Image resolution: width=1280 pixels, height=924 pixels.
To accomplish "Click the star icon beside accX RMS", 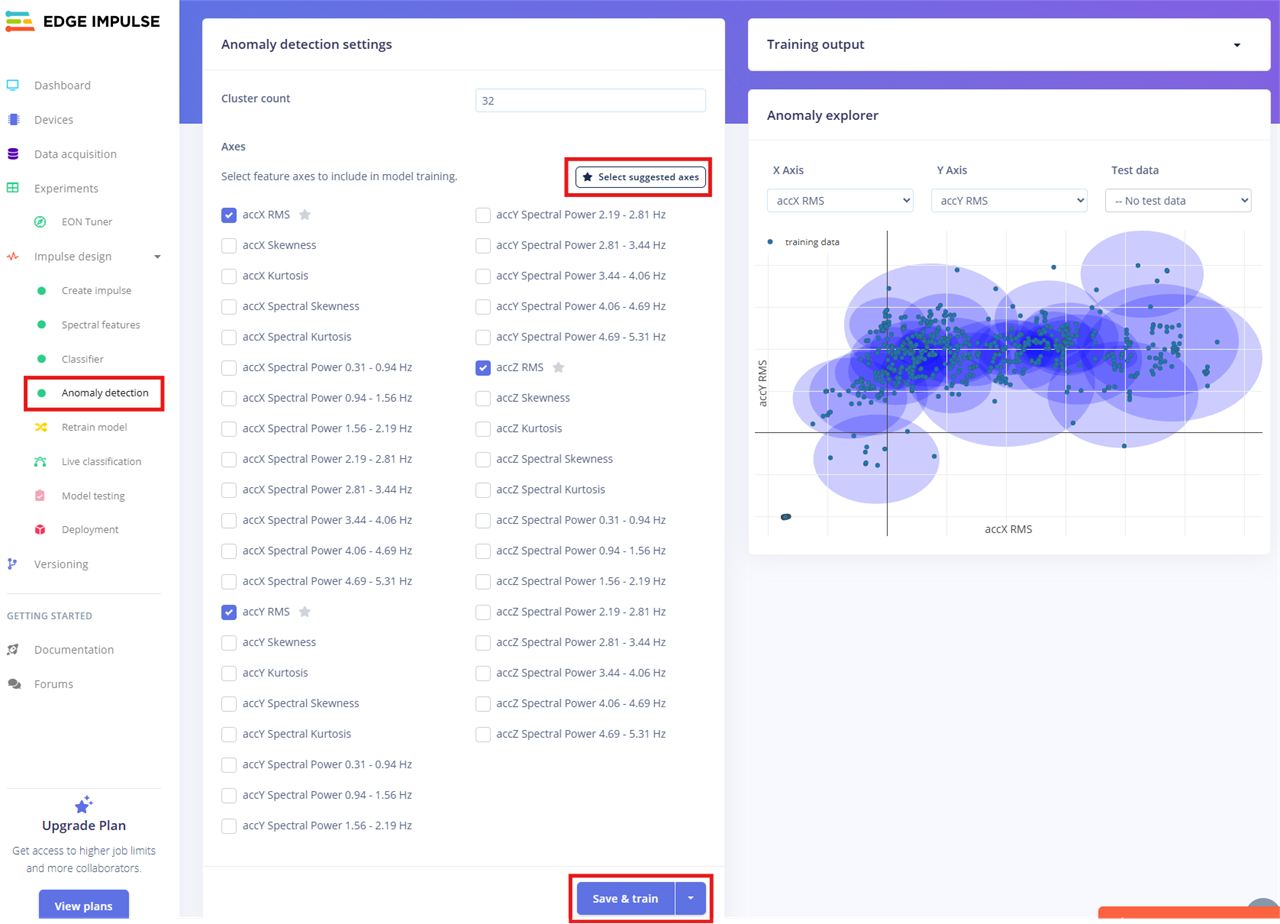I will click(305, 214).
